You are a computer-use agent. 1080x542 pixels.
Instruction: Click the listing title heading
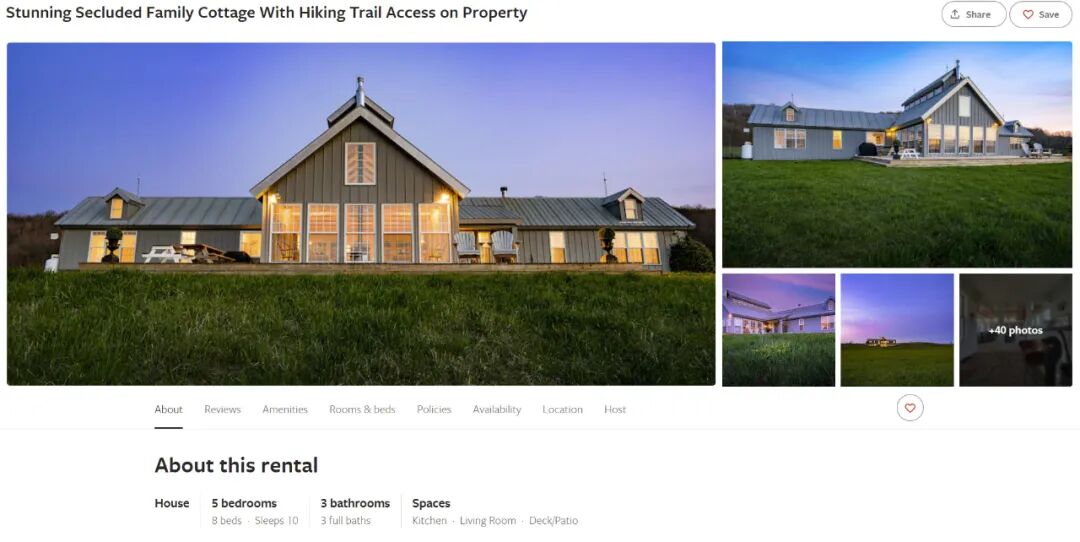[266, 12]
